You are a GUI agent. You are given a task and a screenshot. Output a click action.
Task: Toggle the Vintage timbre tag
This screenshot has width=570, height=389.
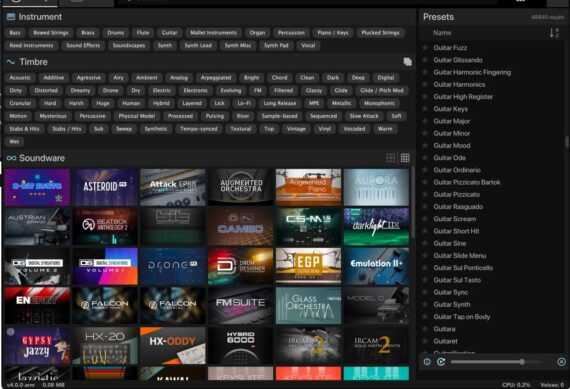point(296,129)
